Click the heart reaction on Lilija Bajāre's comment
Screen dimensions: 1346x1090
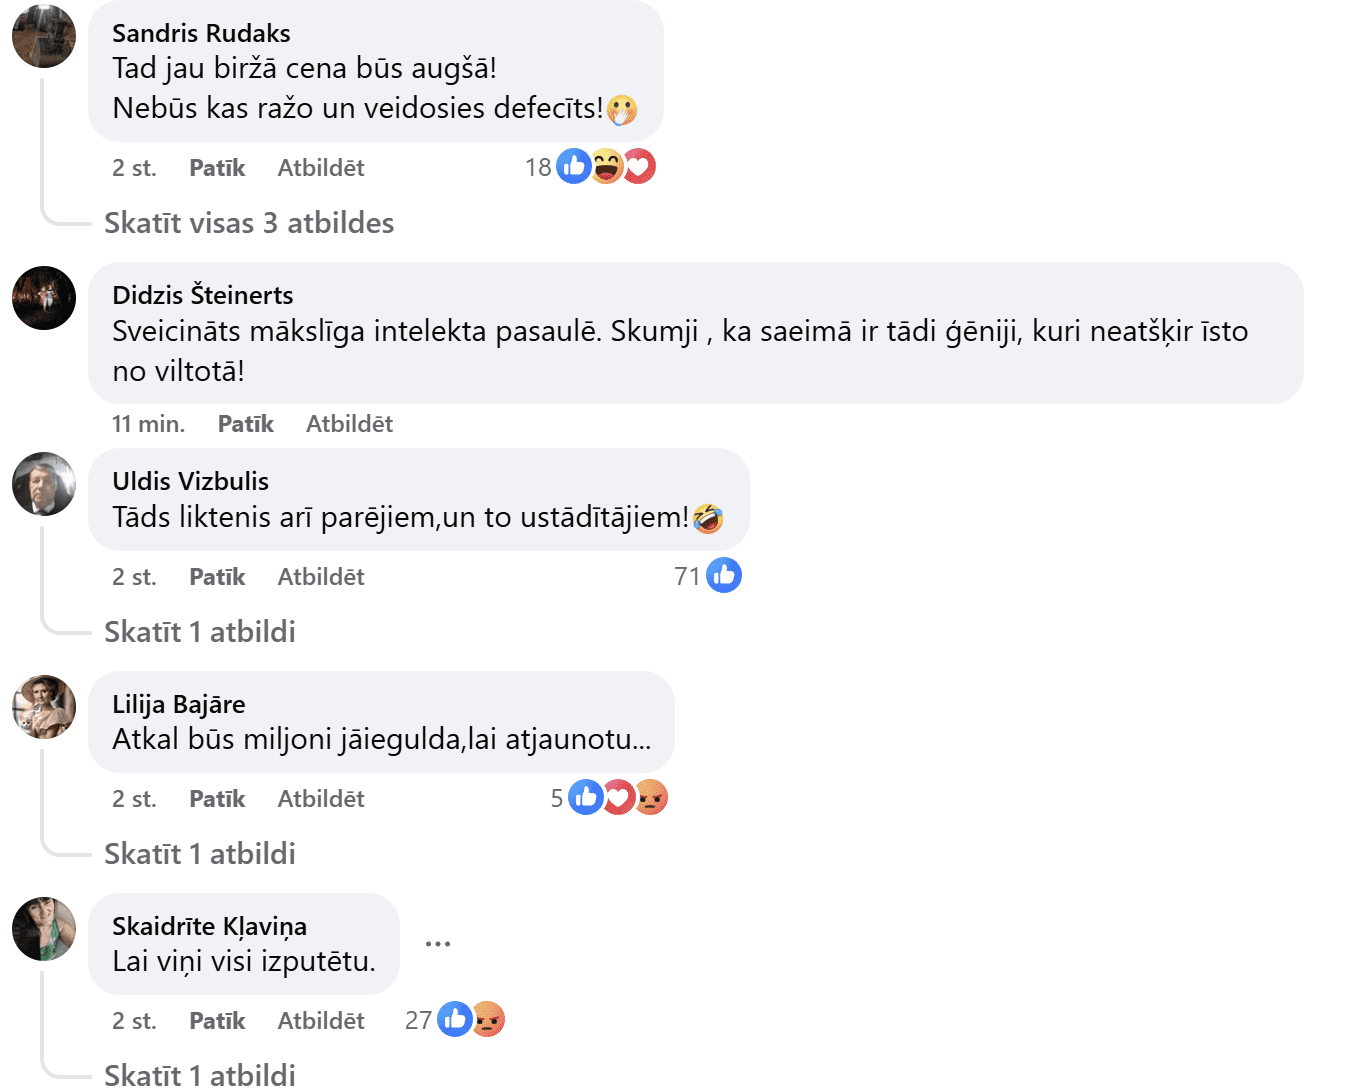[620, 797]
